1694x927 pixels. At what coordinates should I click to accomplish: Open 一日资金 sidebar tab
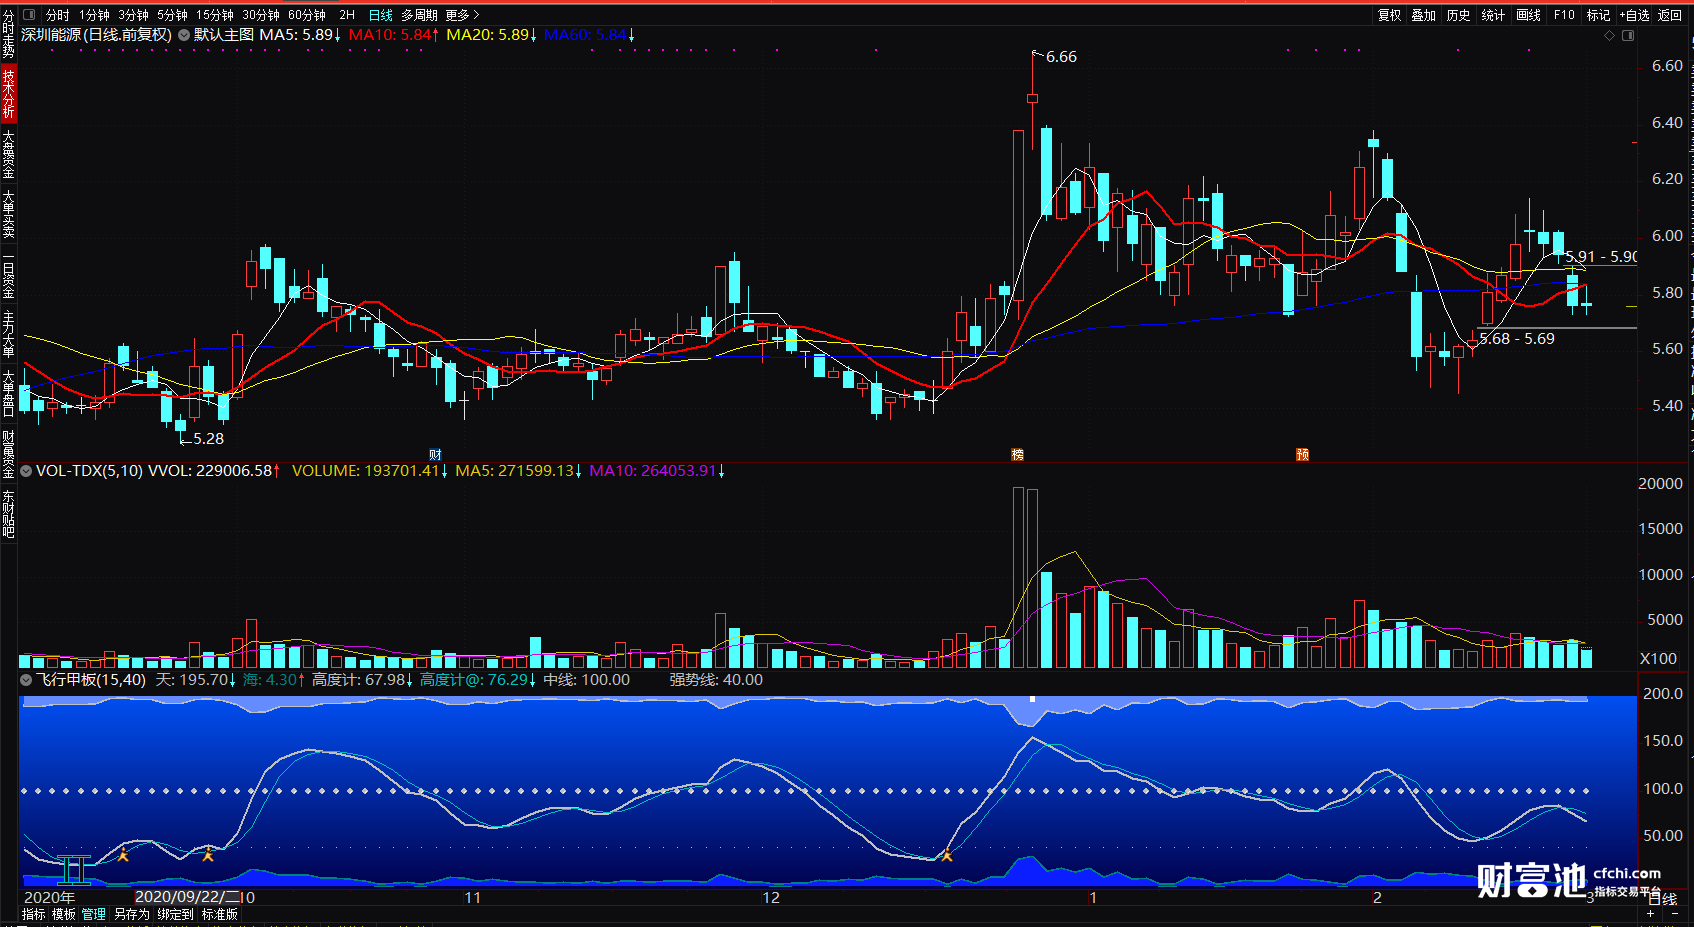[x=8, y=274]
